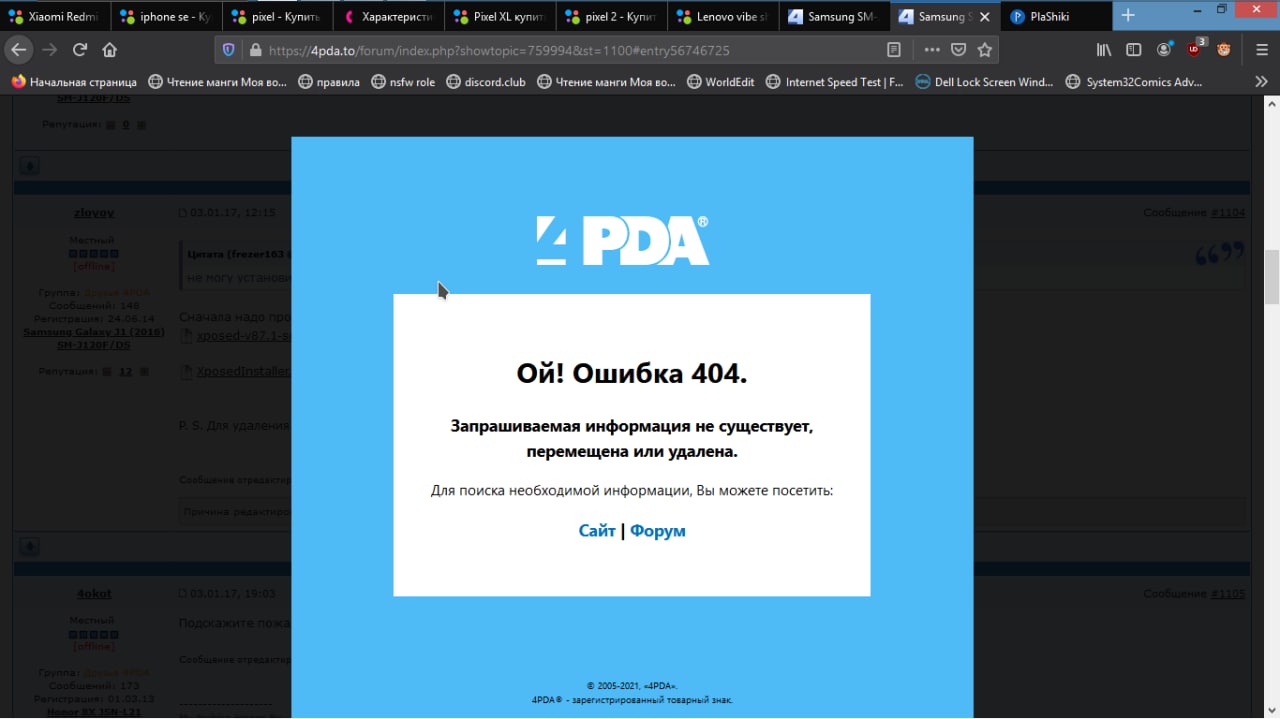
Task: Open the Начальная страница bookmark
Action: tap(74, 82)
